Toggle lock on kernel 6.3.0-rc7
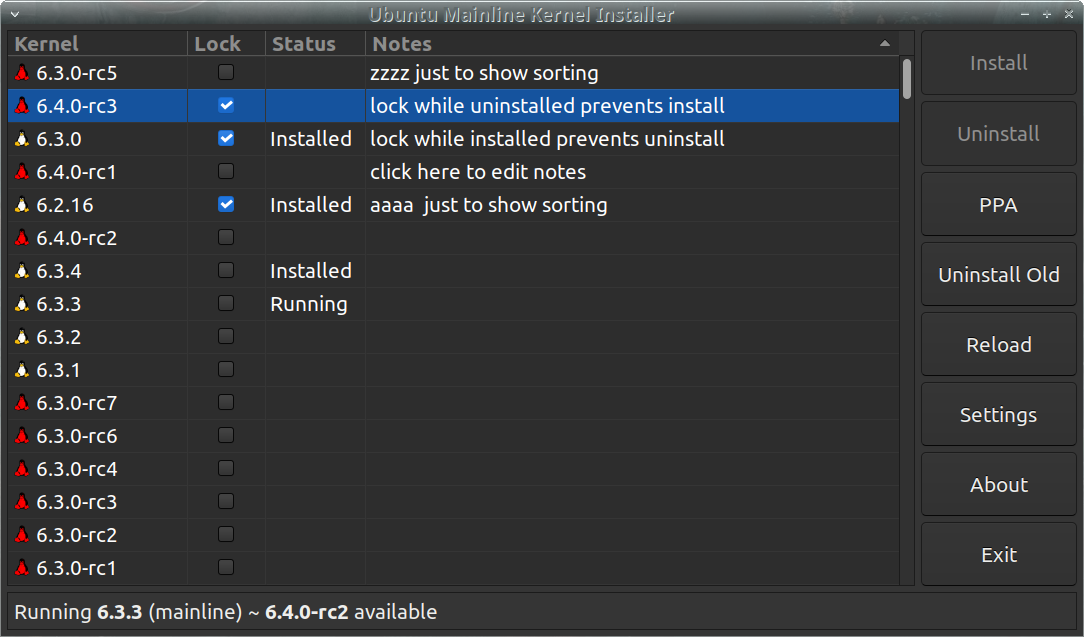 pos(226,402)
